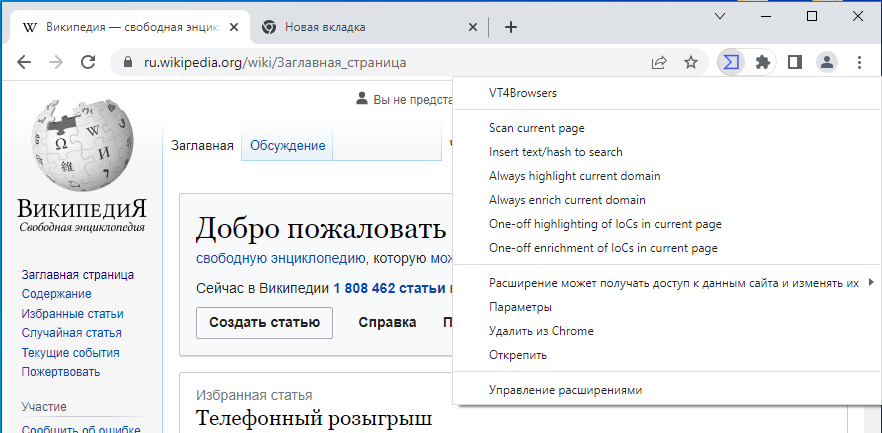Go to Случайная статья

(x=71, y=333)
